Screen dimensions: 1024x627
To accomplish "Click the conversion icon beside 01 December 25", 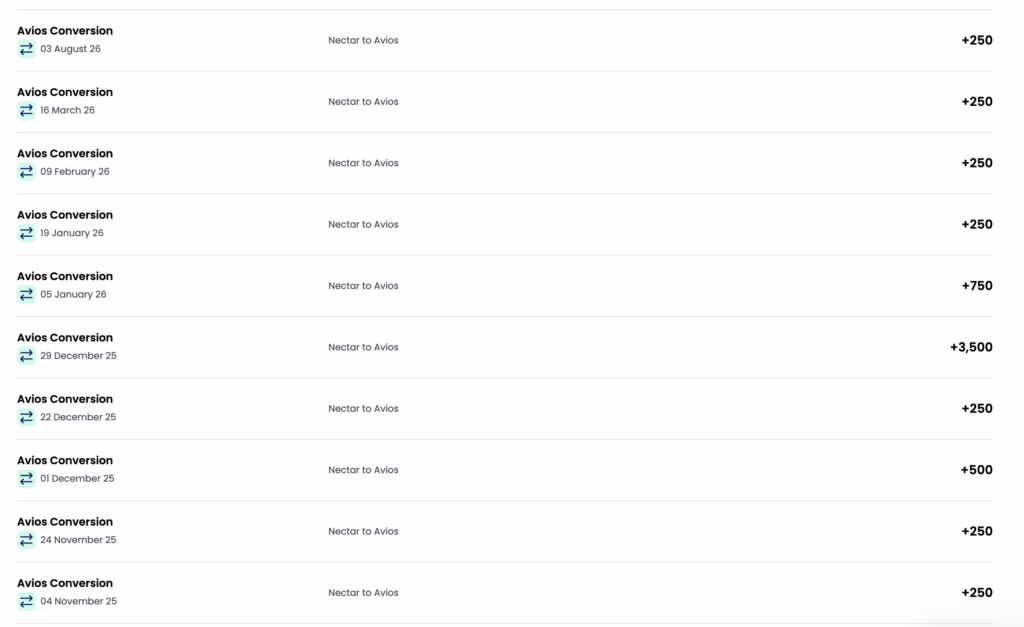I will [26, 479].
